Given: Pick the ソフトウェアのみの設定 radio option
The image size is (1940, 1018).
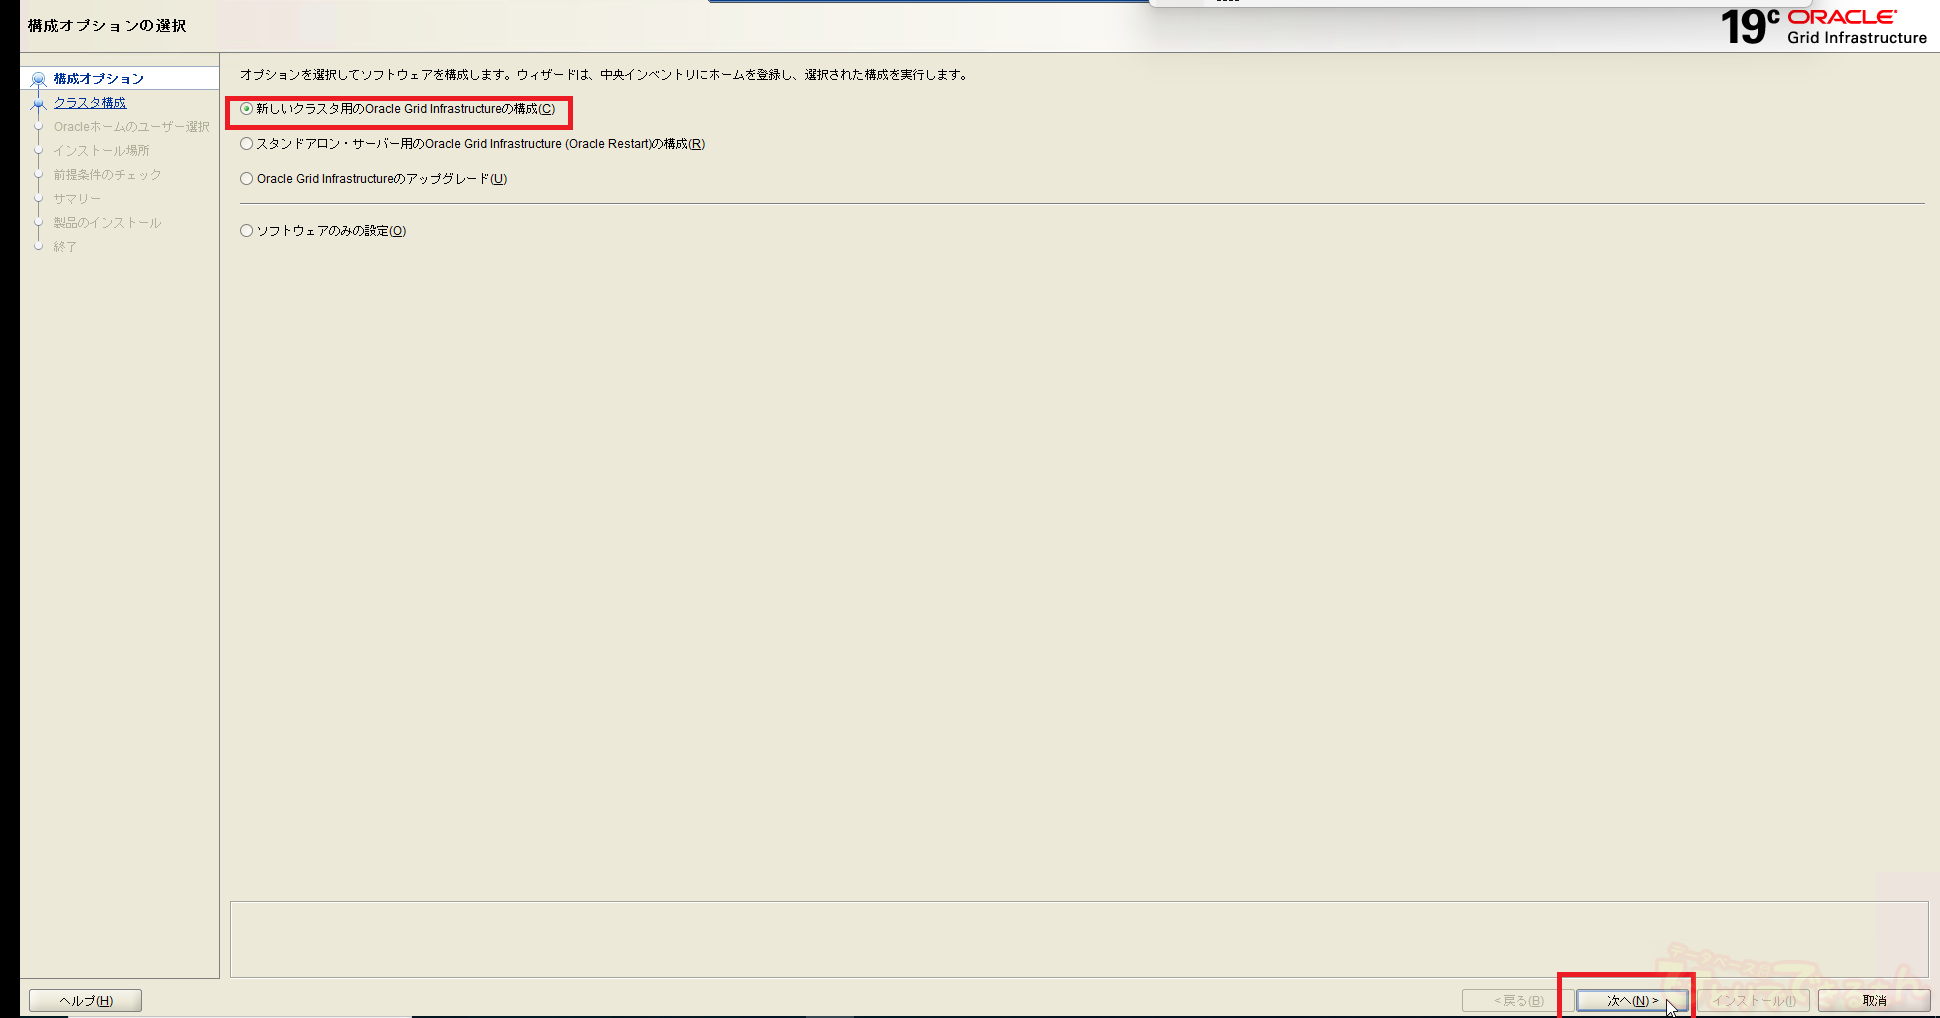Looking at the screenshot, I should [x=247, y=231].
